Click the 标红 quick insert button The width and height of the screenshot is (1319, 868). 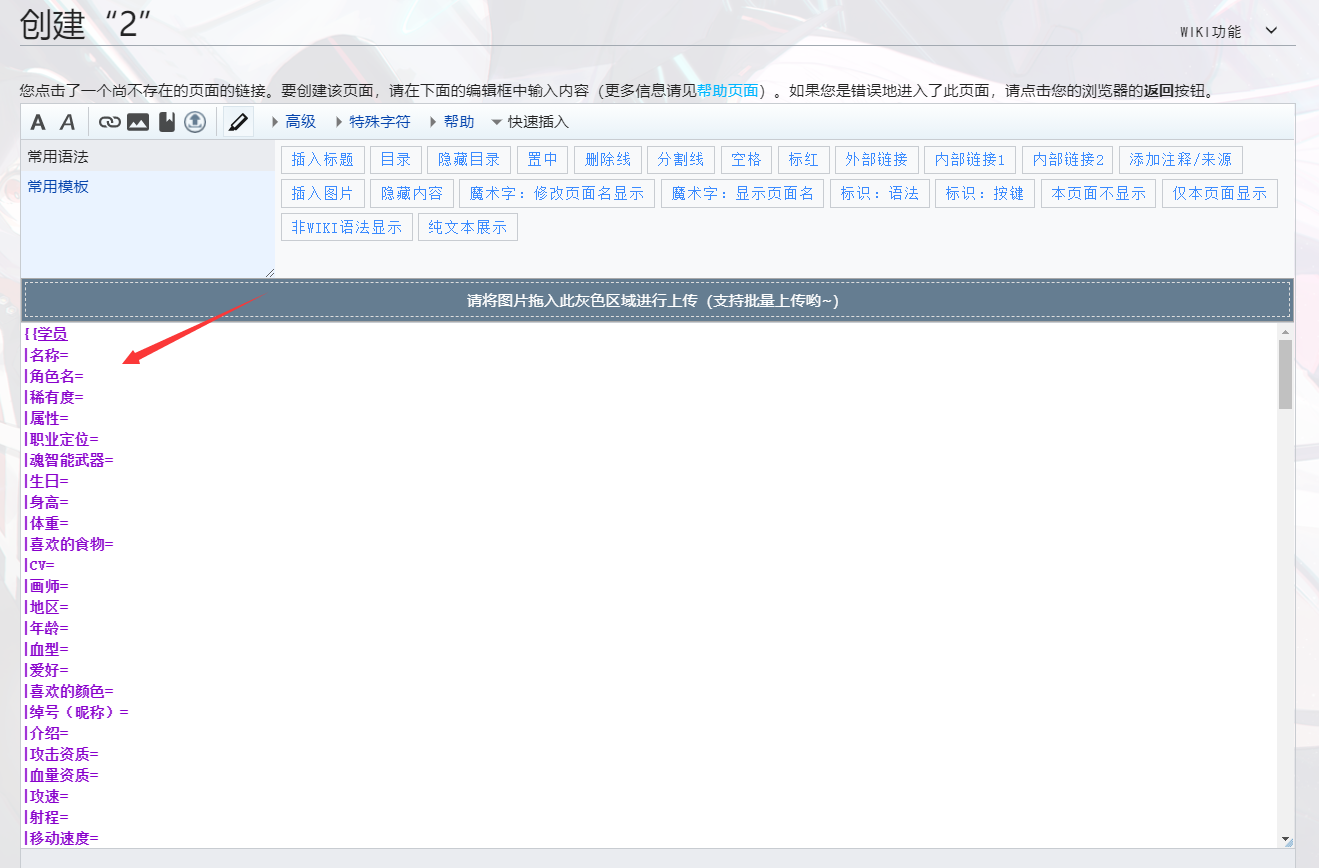coord(803,159)
